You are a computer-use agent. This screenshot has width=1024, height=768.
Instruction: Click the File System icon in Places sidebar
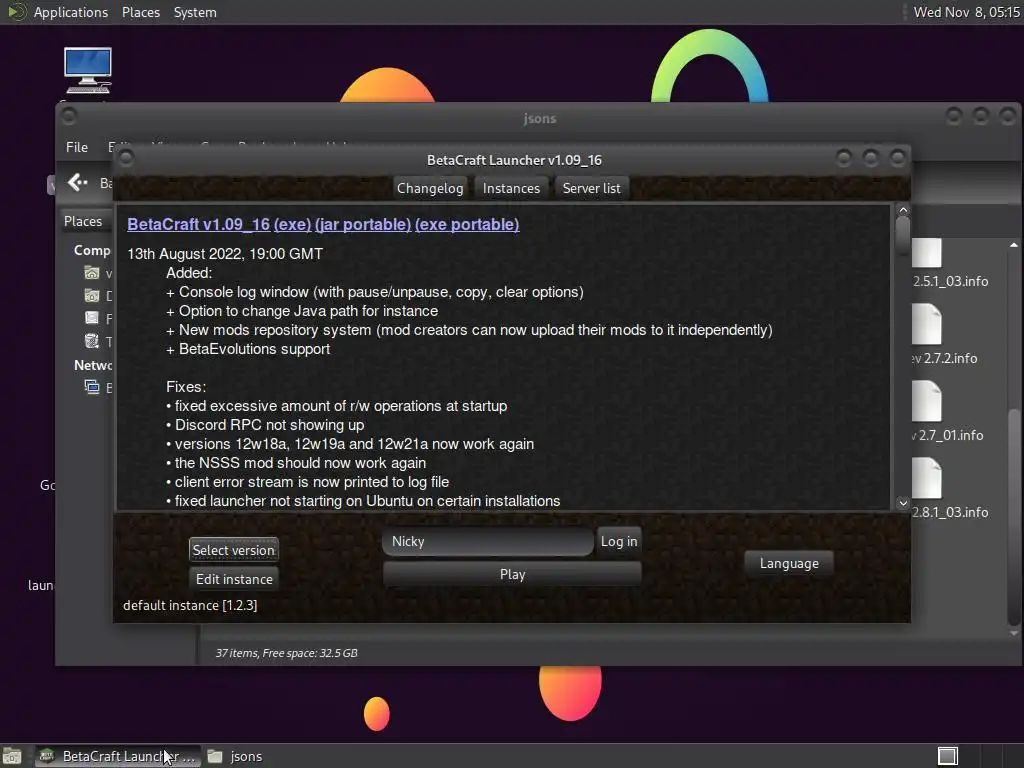pos(92,318)
